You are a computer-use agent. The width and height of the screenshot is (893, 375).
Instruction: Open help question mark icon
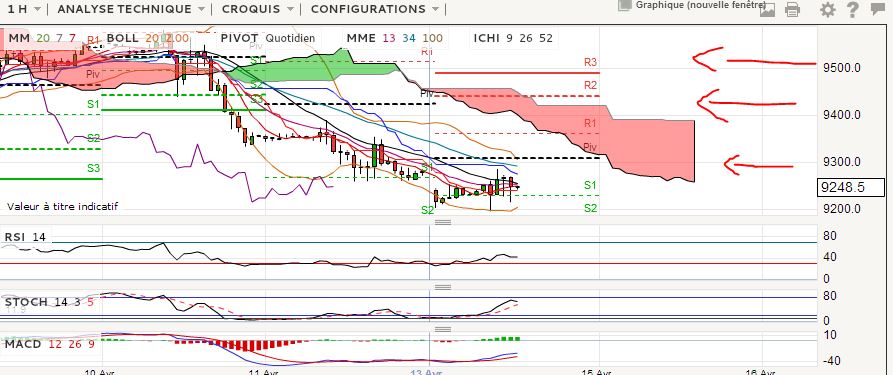pyautogui.click(x=853, y=10)
